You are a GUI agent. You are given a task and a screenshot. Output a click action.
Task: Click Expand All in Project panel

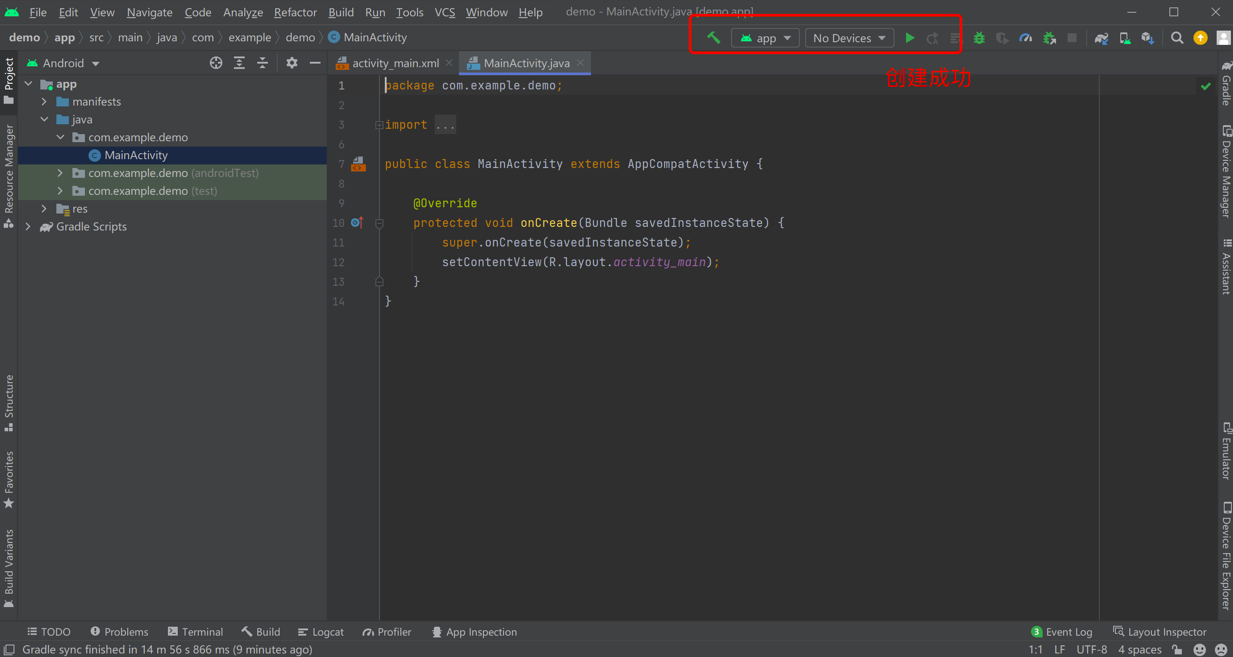[x=239, y=63]
